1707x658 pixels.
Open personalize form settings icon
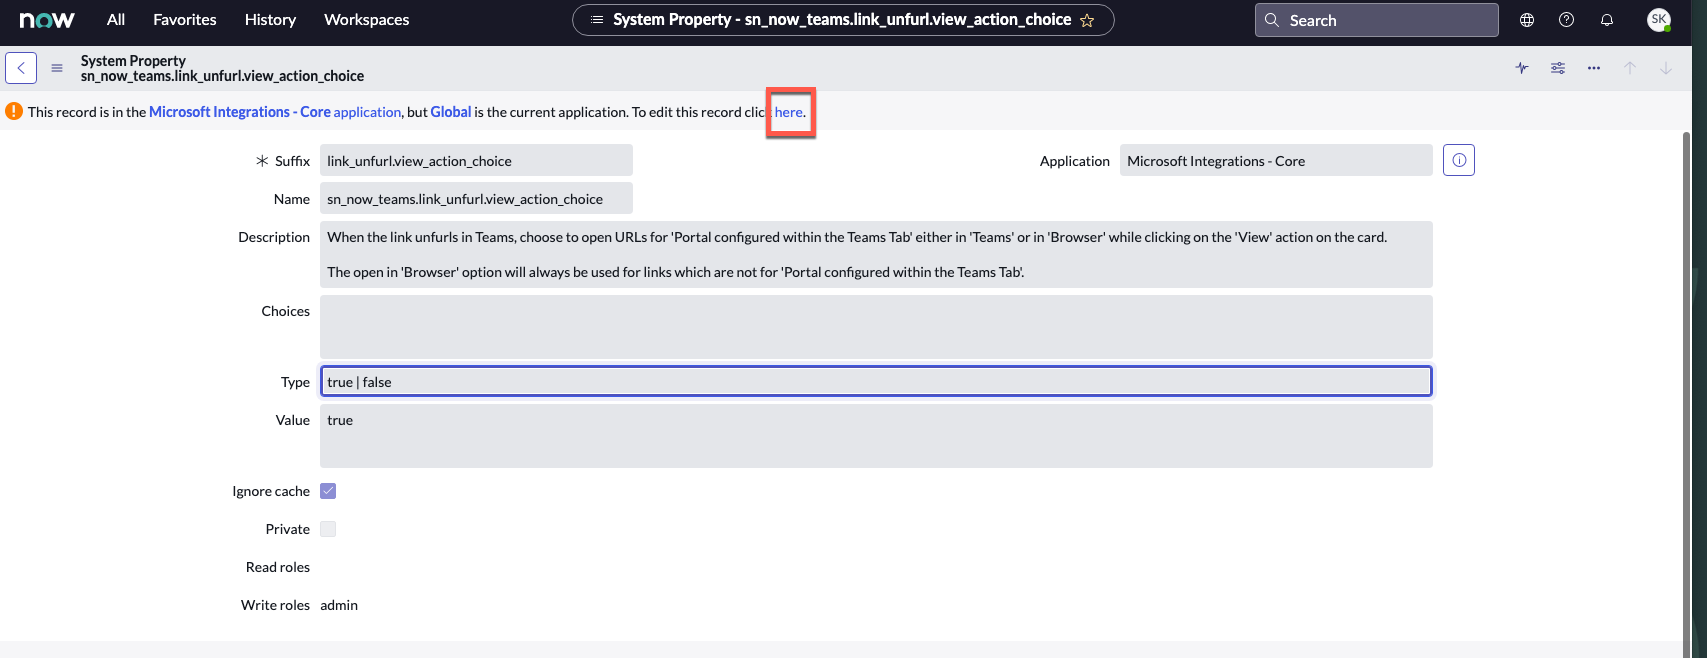tap(1558, 68)
